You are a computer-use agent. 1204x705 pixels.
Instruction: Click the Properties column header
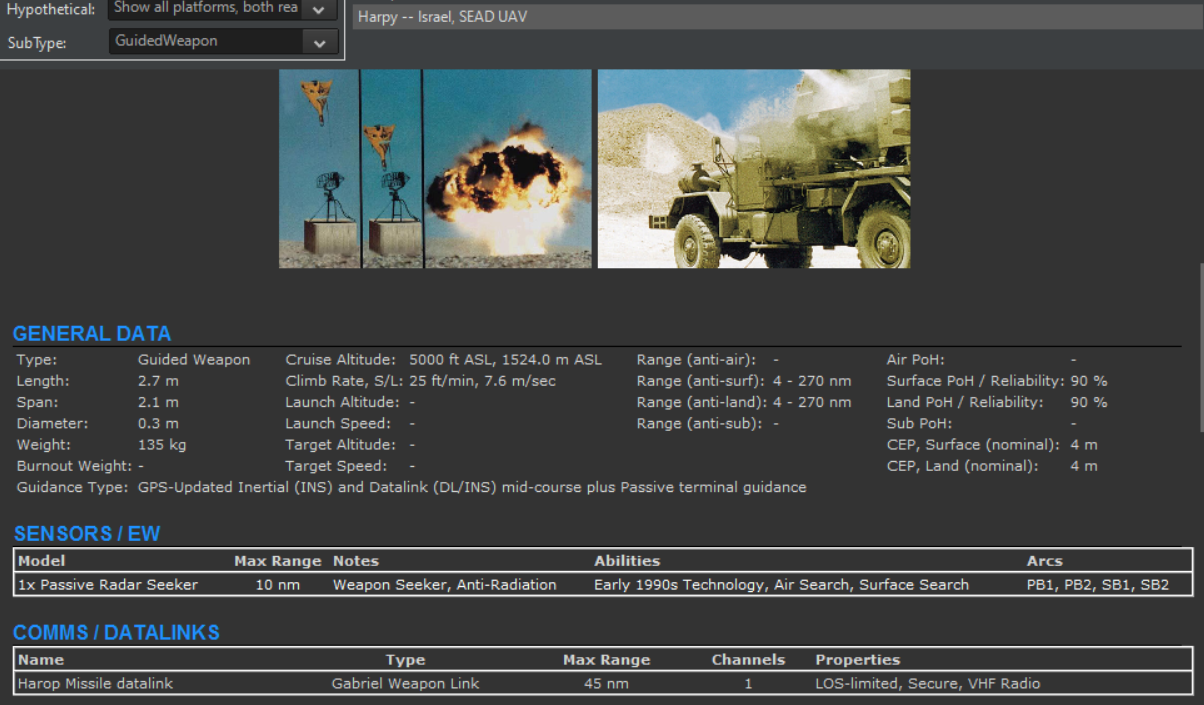tap(858, 660)
